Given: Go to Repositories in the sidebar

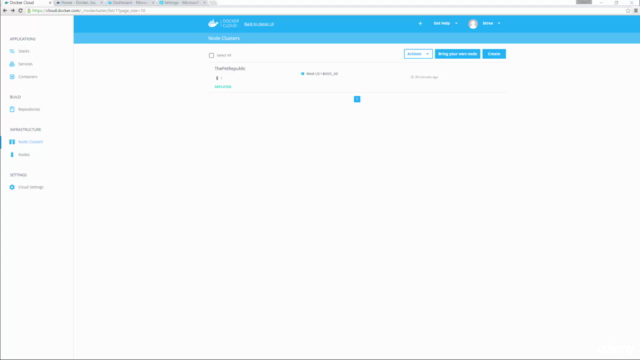Looking at the screenshot, I should (29, 109).
